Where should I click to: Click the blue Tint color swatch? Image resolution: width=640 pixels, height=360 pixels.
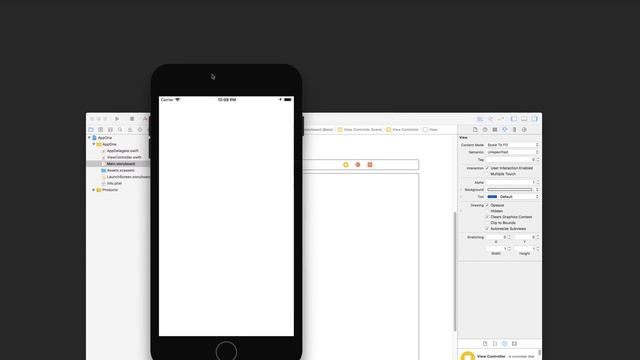(492, 197)
